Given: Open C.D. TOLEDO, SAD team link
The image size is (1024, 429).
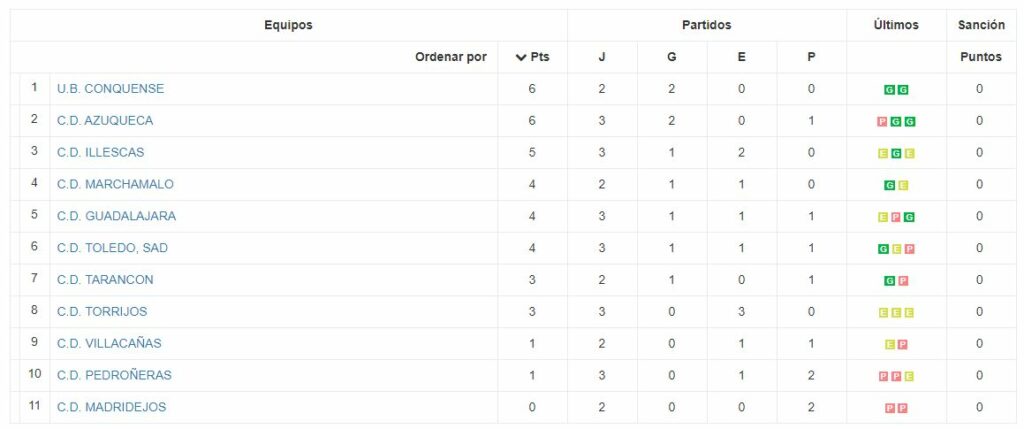Looking at the screenshot, I should [x=112, y=248].
